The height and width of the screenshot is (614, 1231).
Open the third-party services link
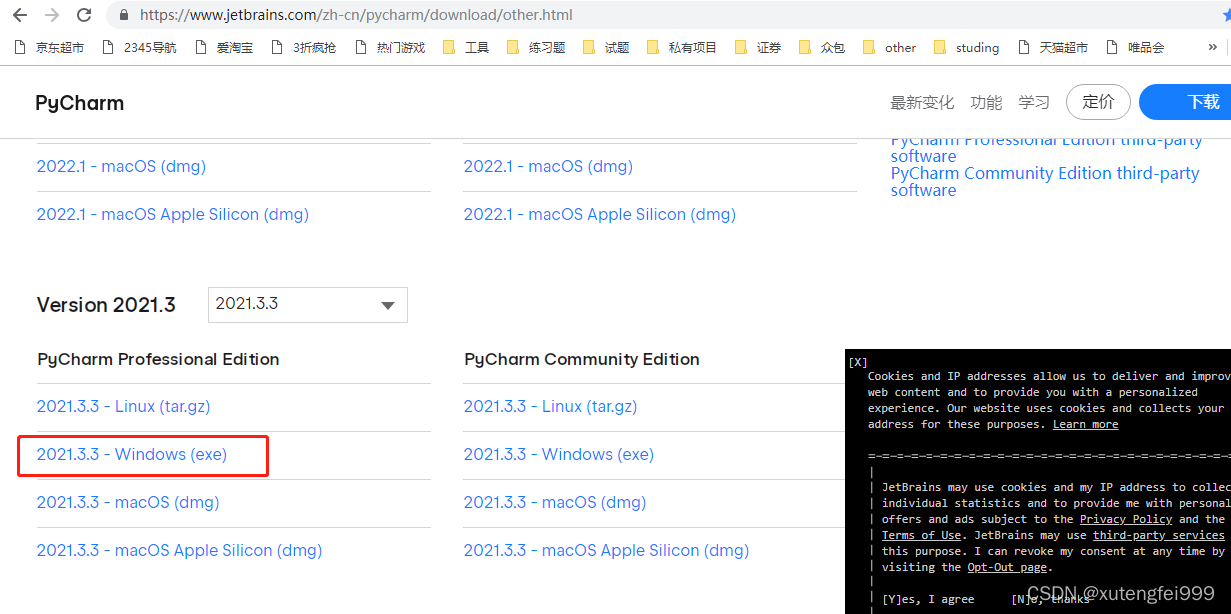coord(1158,535)
